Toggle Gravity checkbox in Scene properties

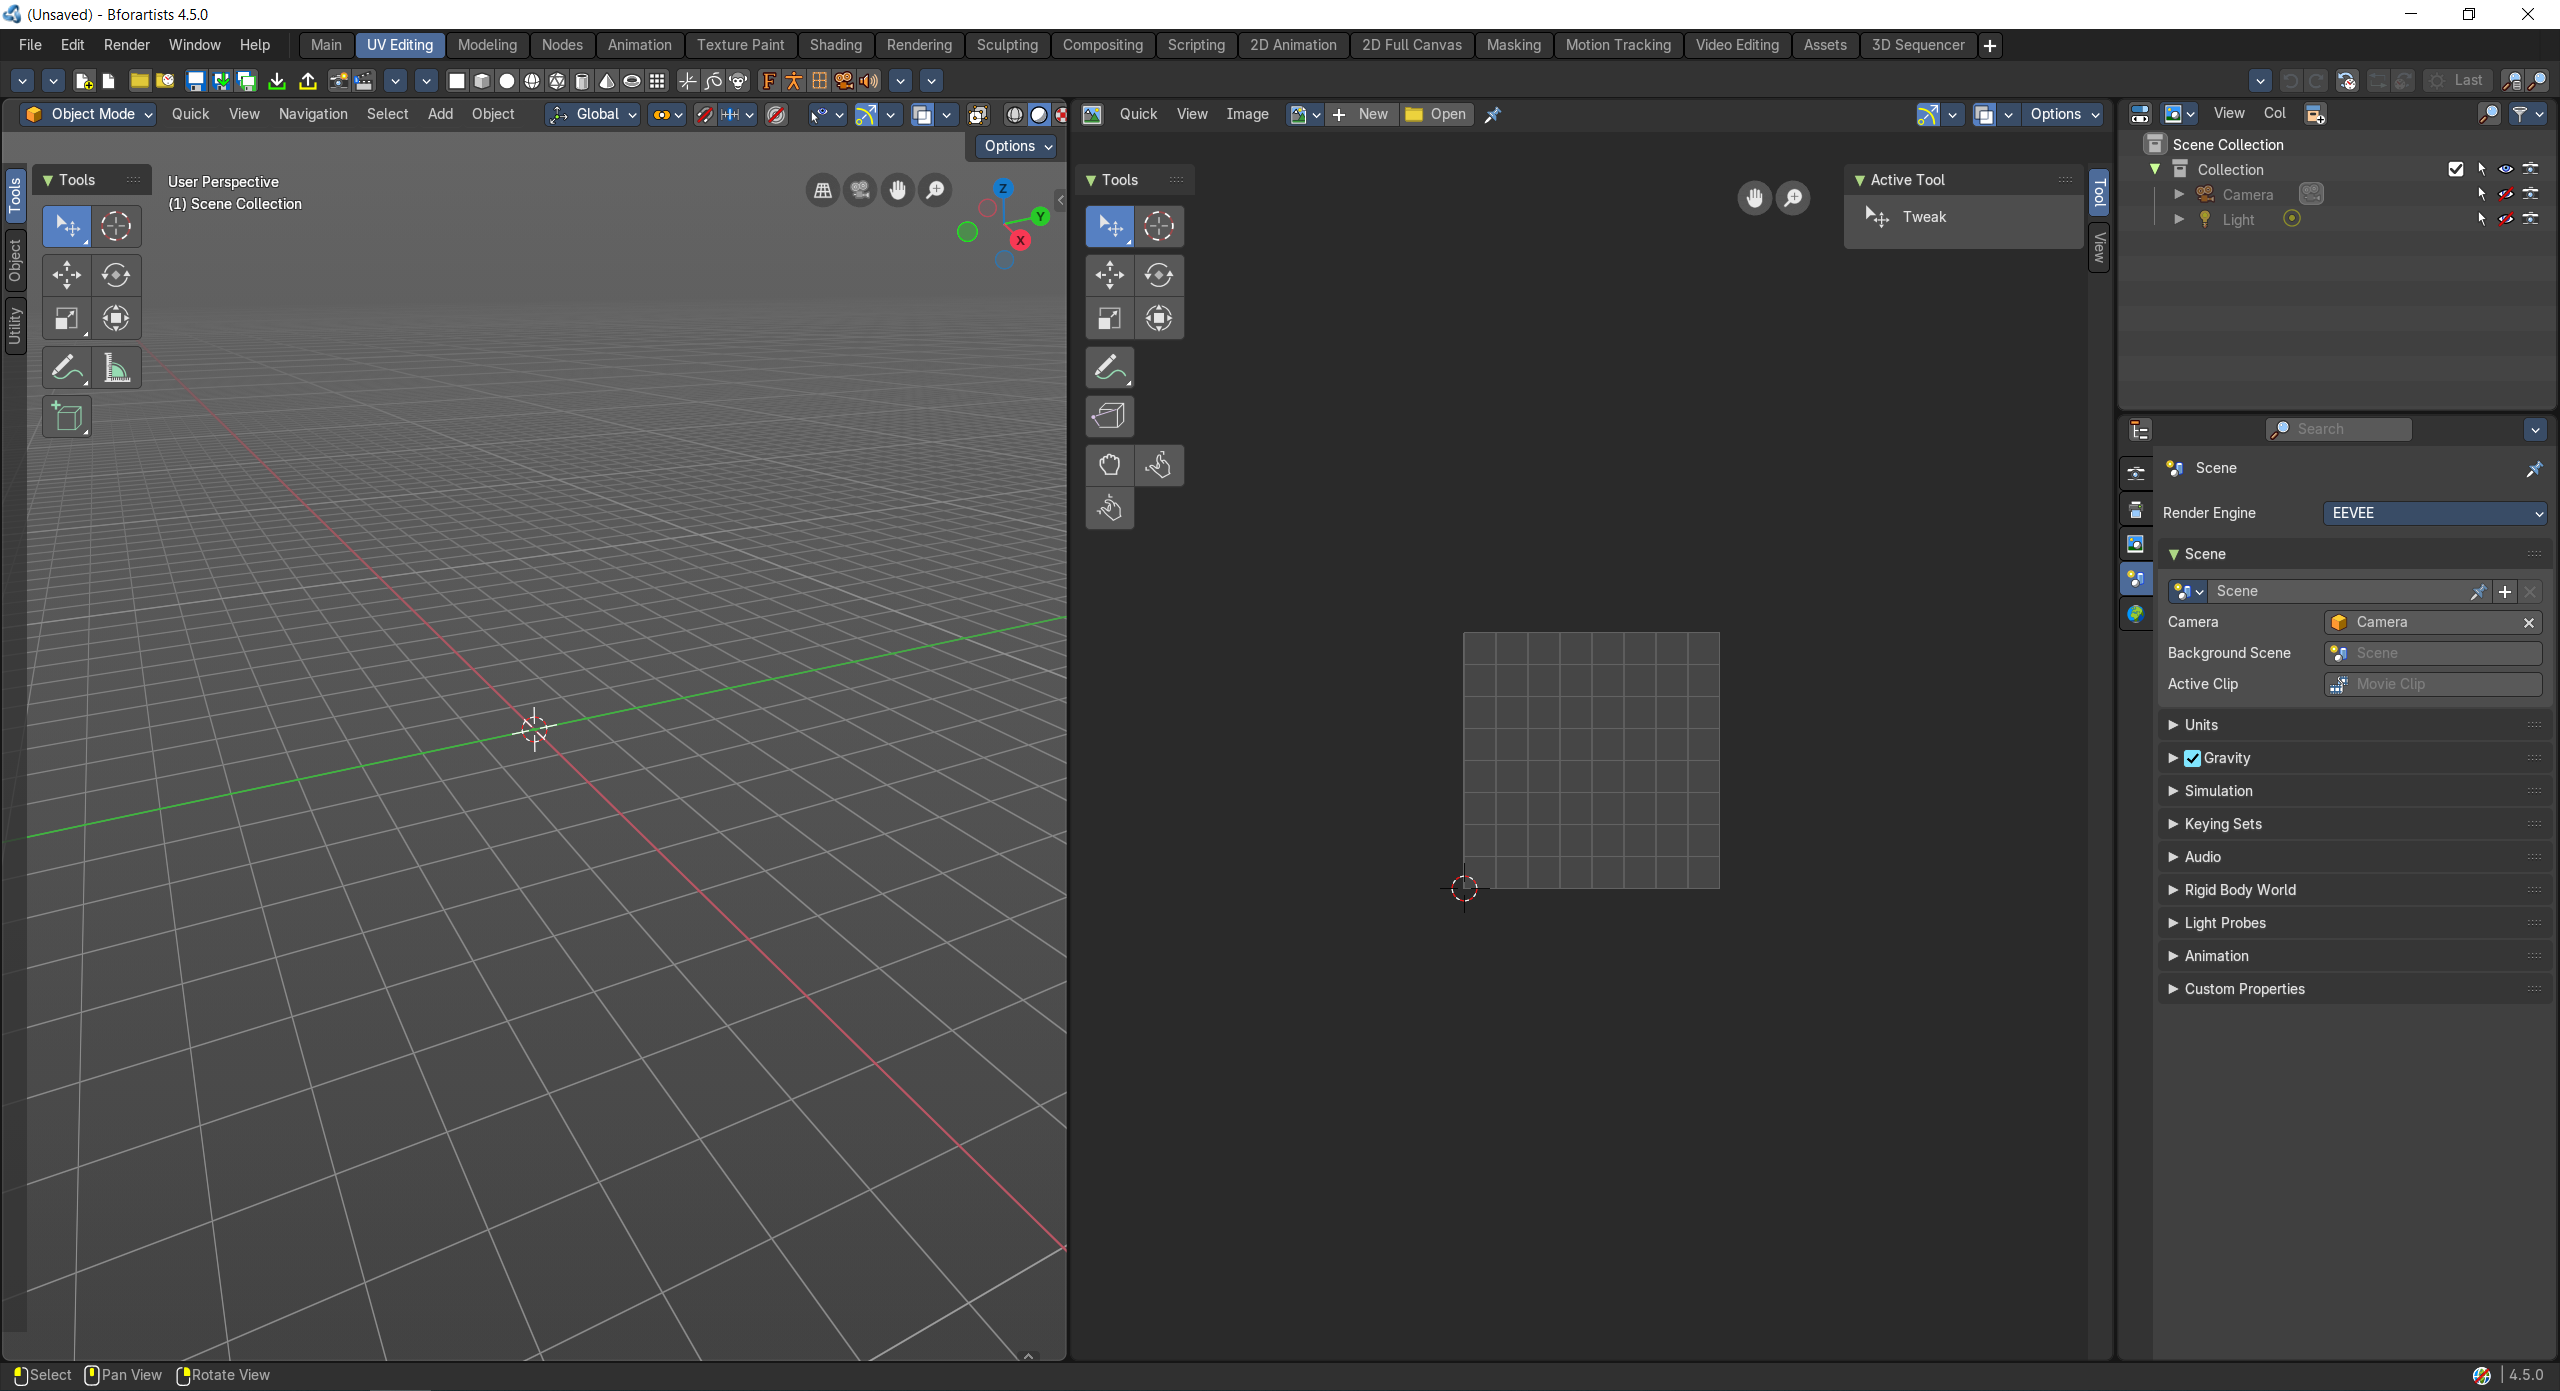pyautogui.click(x=2192, y=758)
